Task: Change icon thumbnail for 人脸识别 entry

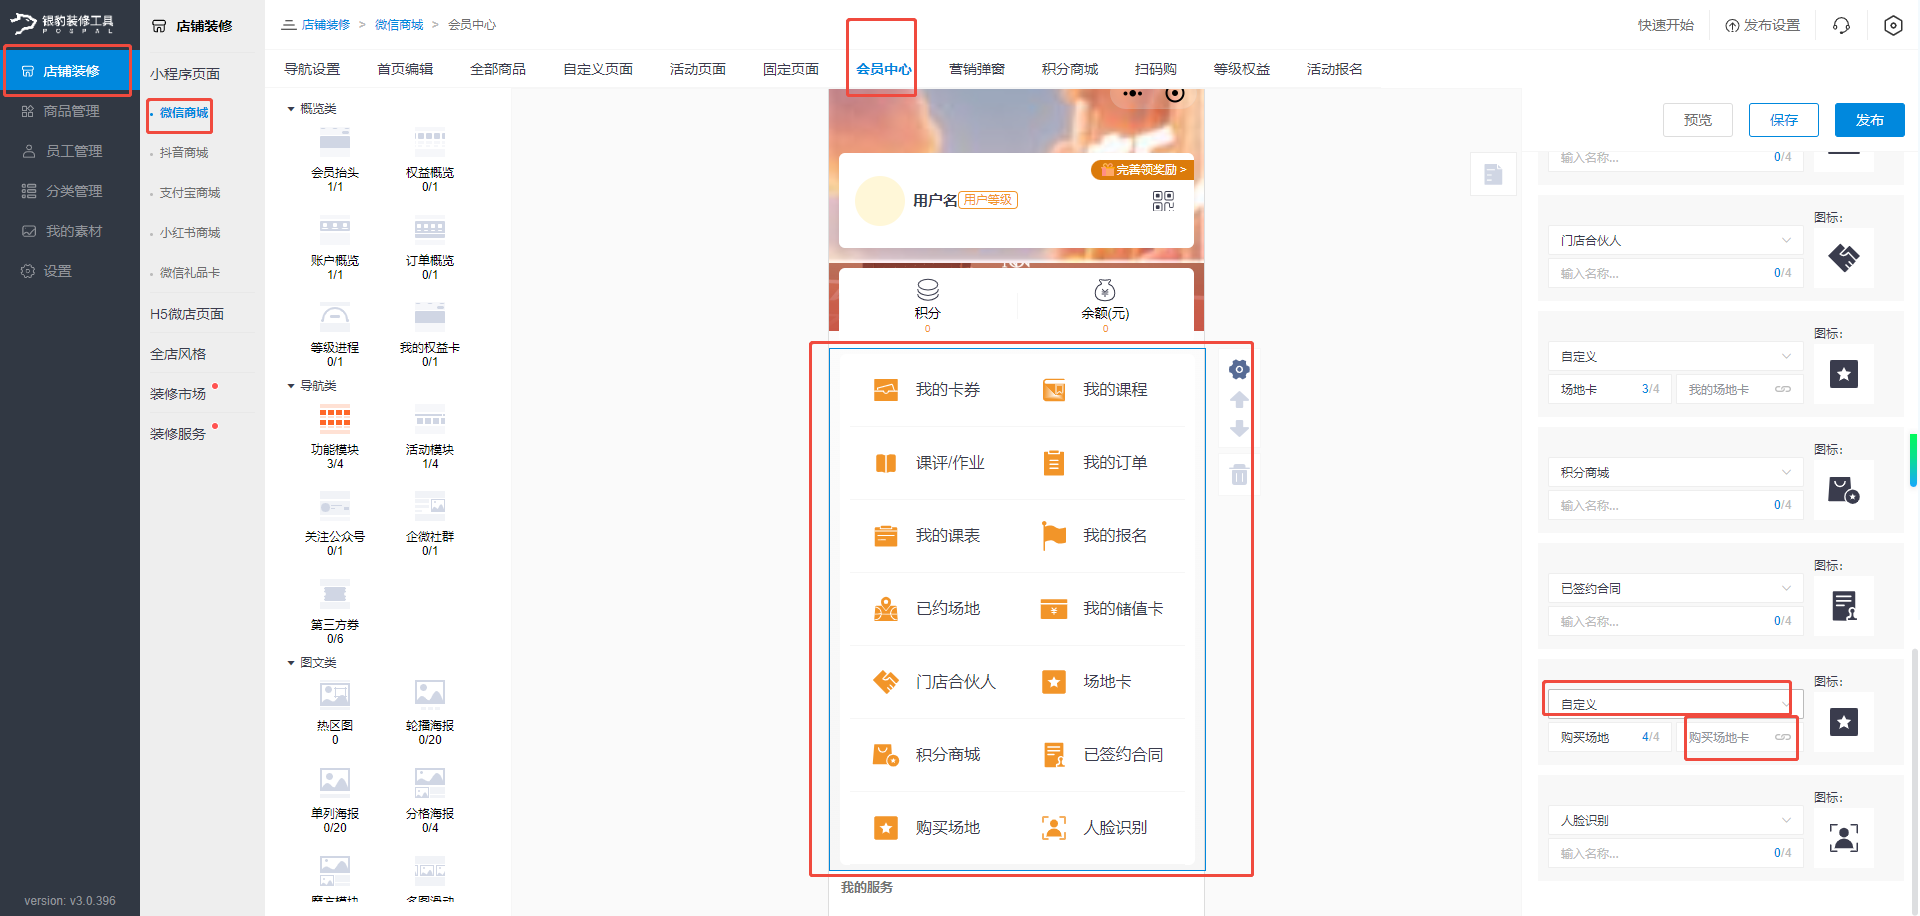Action: click(x=1843, y=838)
